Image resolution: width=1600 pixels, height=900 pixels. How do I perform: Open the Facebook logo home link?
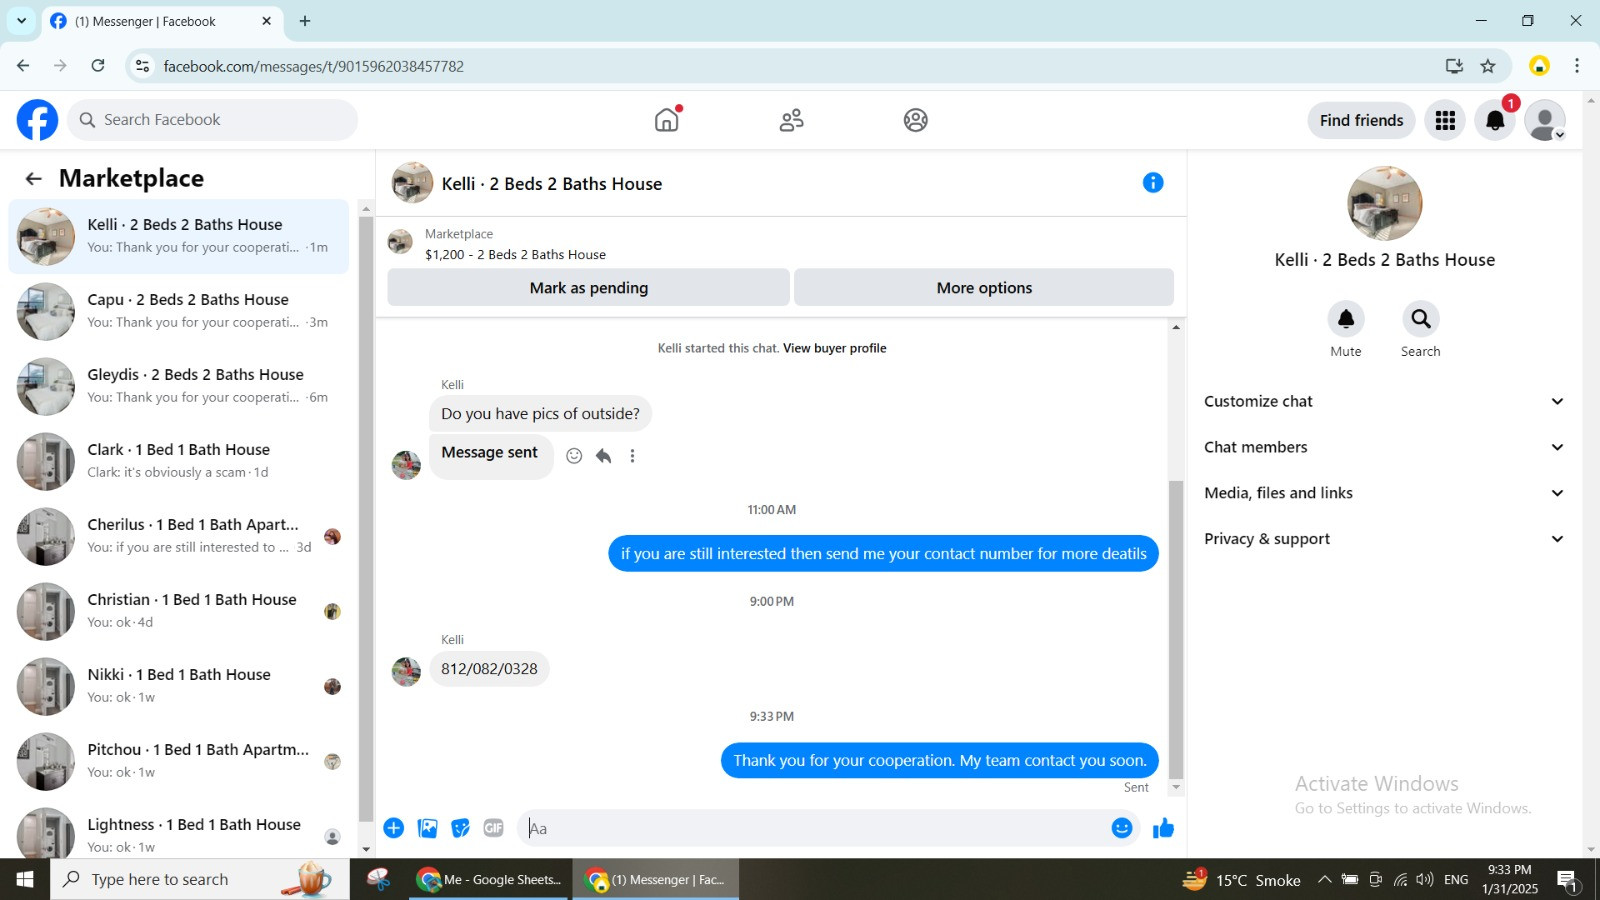[37, 120]
